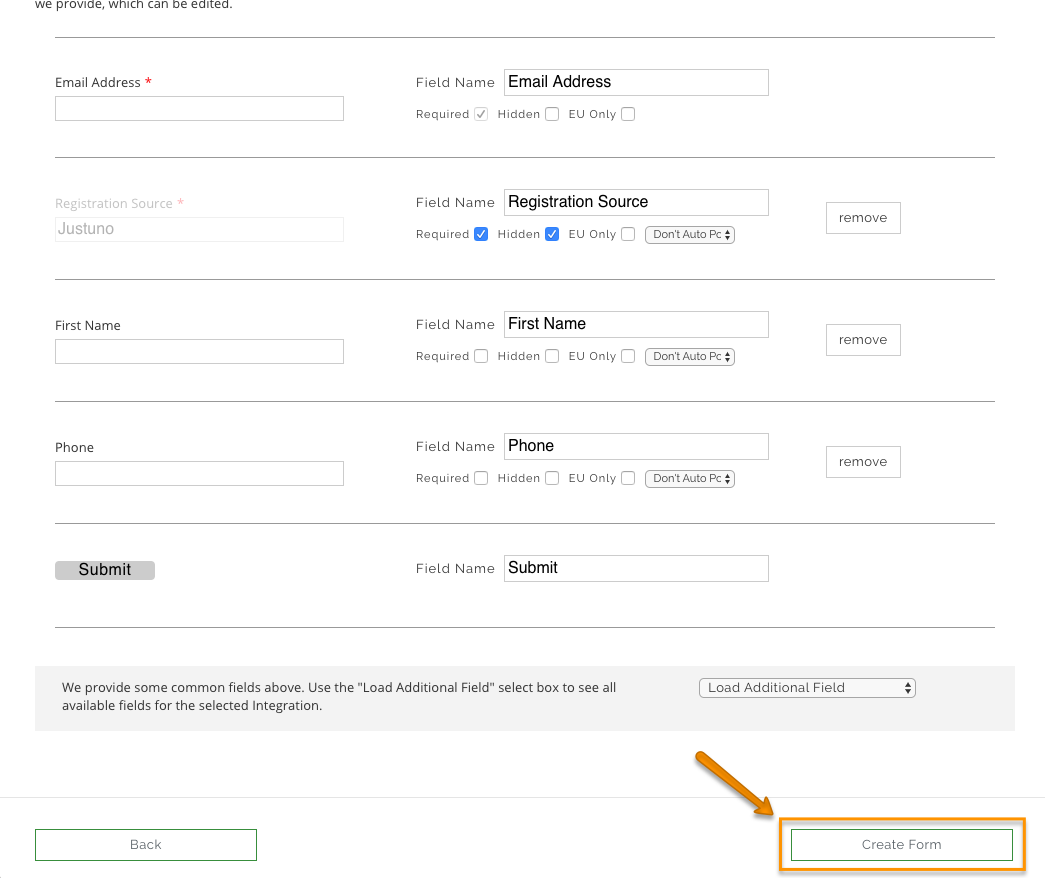Click the gray Submit preview button
The image size is (1045, 878).
(105, 570)
